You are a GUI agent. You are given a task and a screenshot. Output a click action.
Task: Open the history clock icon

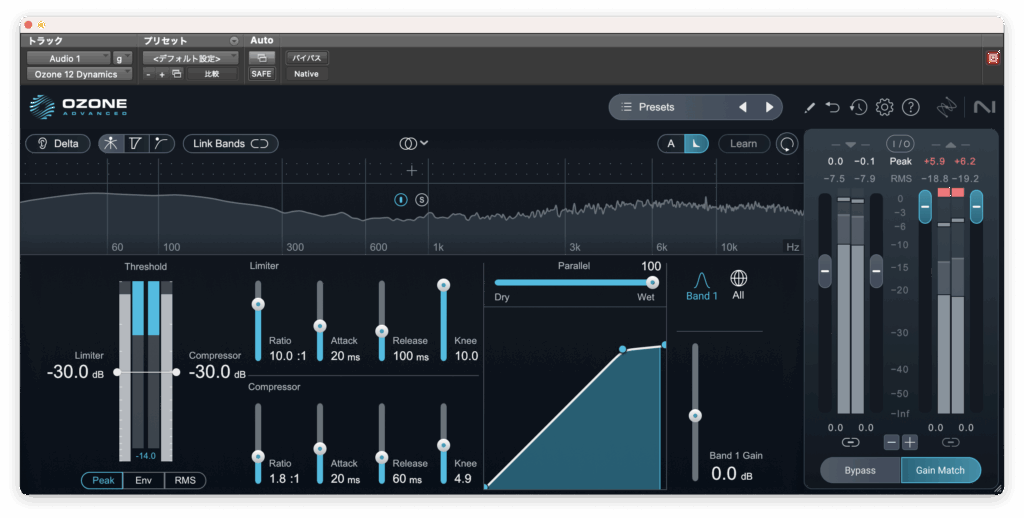tap(858, 107)
